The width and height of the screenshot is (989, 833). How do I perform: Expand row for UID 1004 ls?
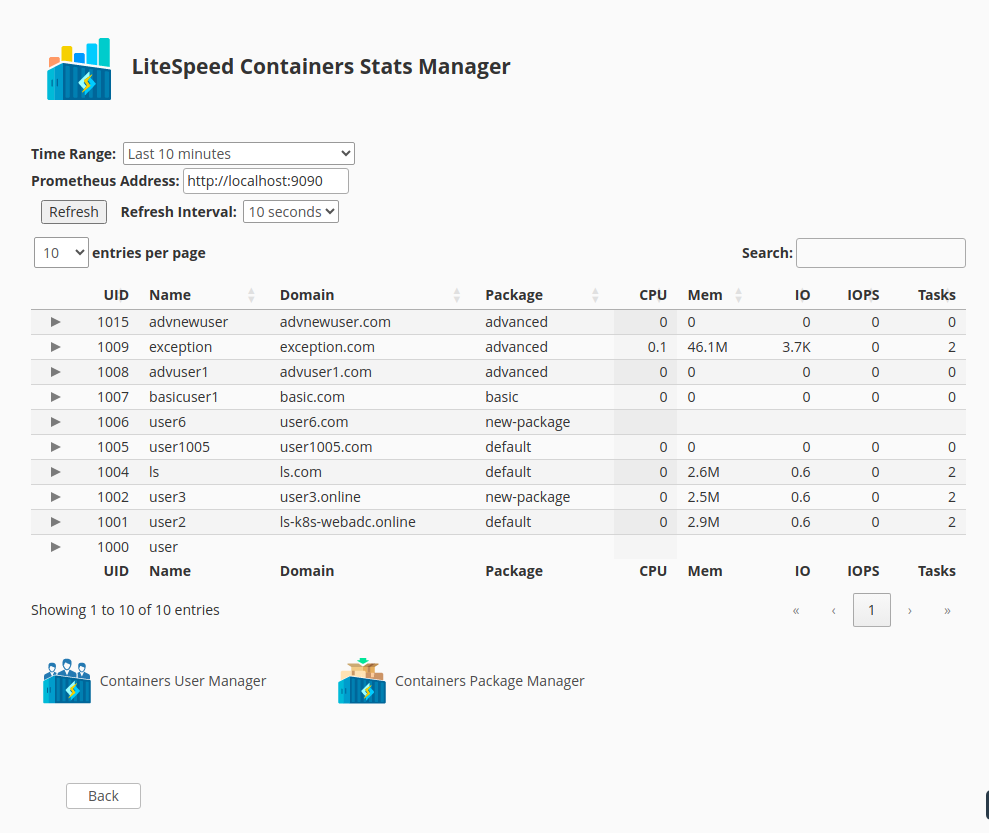[x=56, y=472]
